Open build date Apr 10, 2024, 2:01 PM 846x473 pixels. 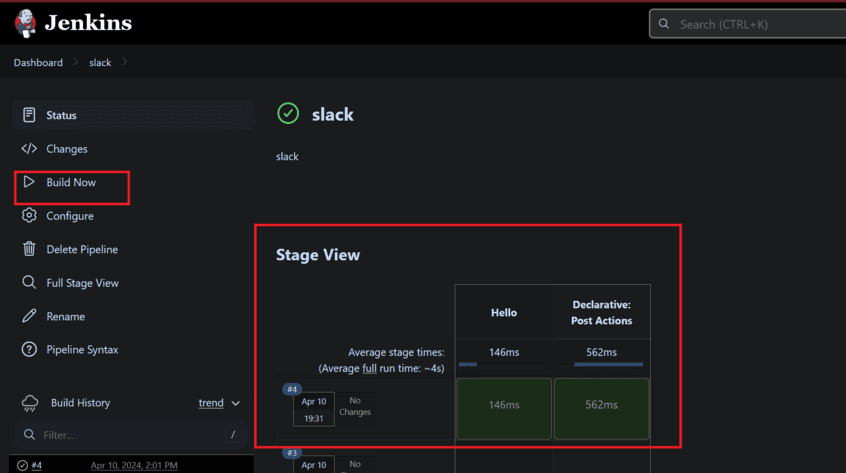click(x=134, y=465)
